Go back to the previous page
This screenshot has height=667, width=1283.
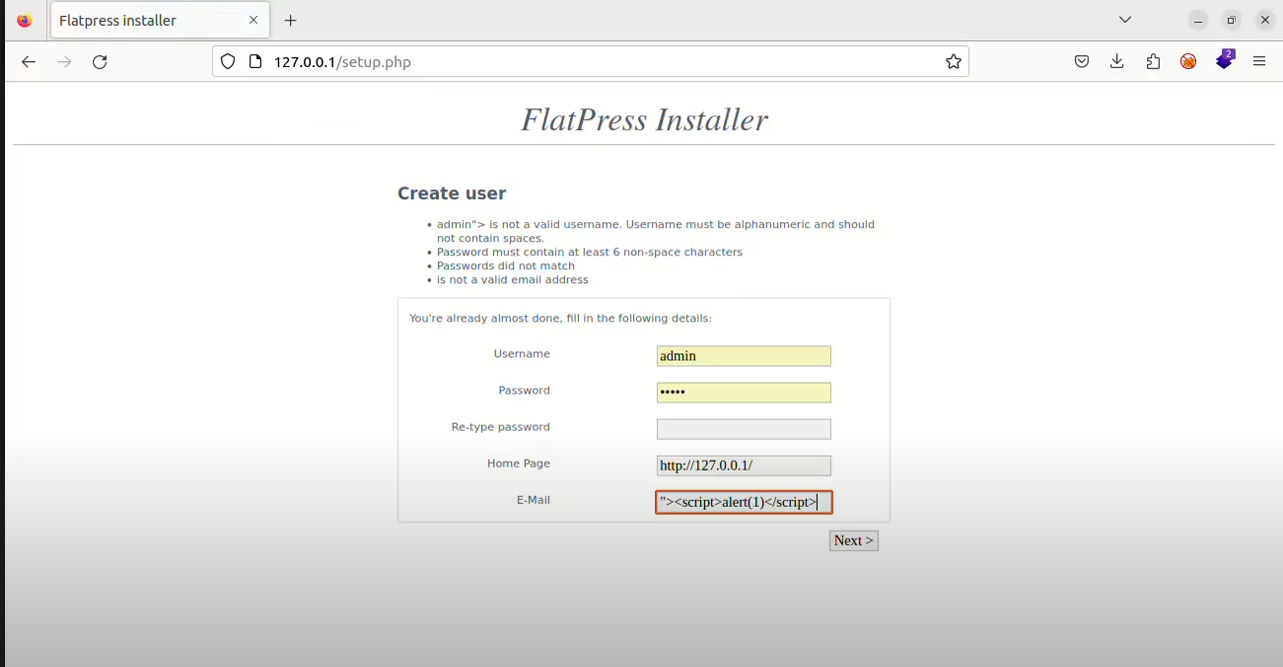coord(28,62)
